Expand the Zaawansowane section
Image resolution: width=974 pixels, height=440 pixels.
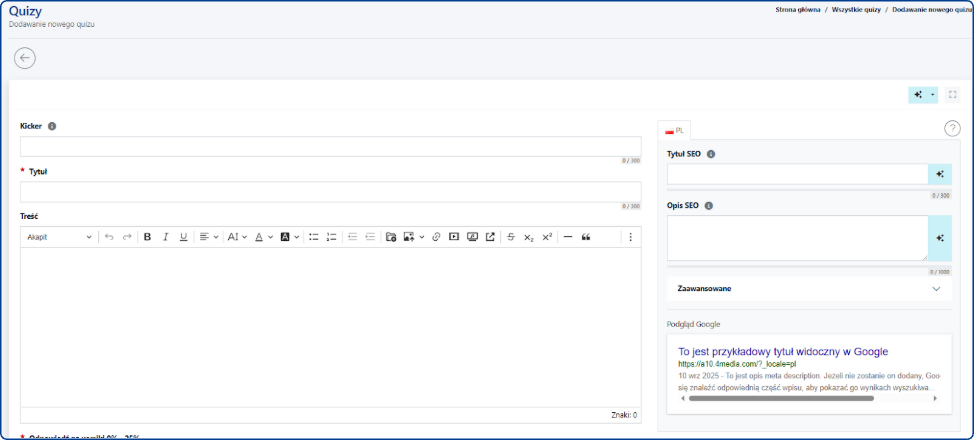click(x=809, y=289)
